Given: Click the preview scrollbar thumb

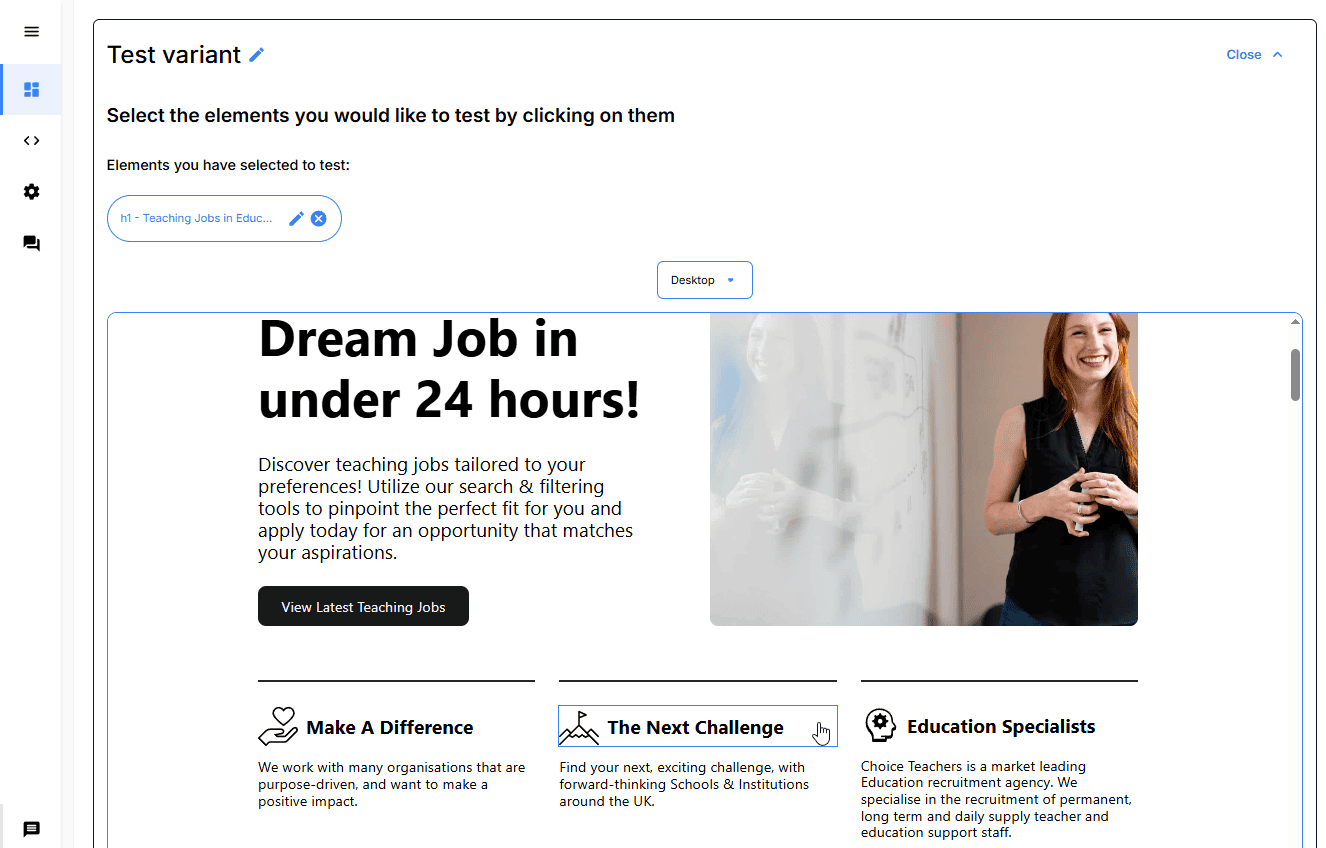Looking at the screenshot, I should [1295, 375].
